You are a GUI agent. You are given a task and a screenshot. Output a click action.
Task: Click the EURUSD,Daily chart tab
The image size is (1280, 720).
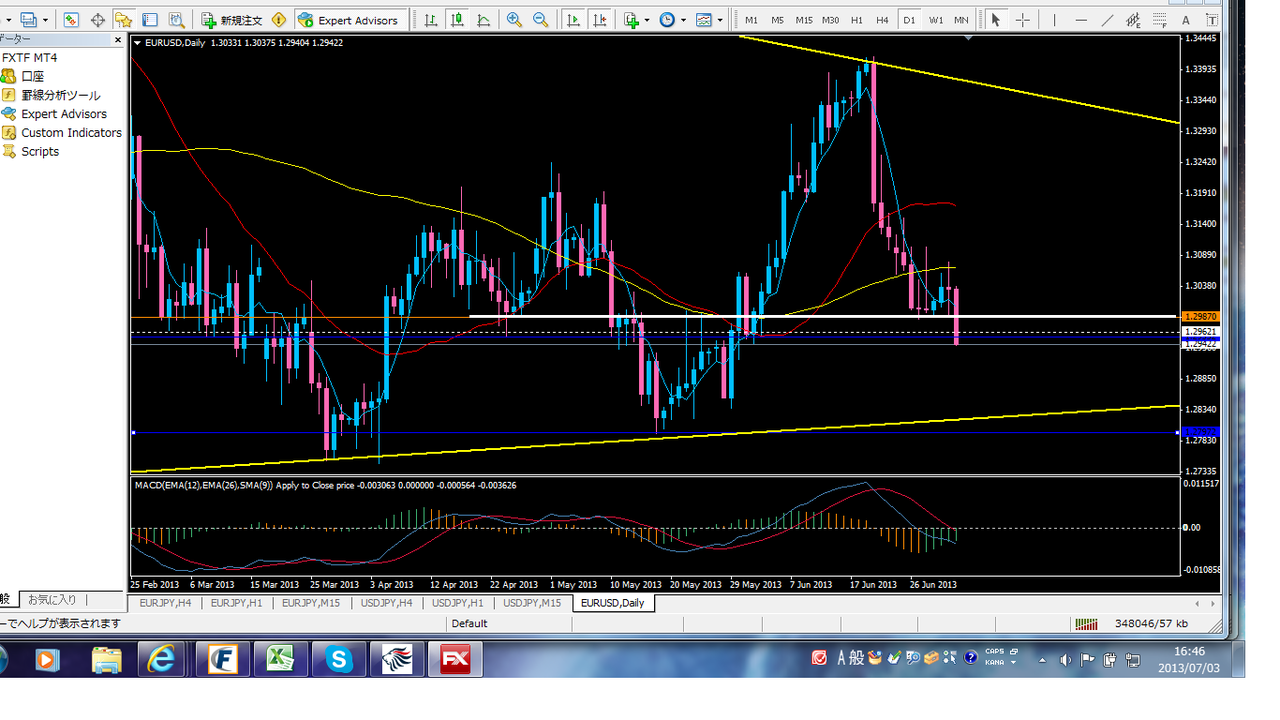[x=613, y=603]
